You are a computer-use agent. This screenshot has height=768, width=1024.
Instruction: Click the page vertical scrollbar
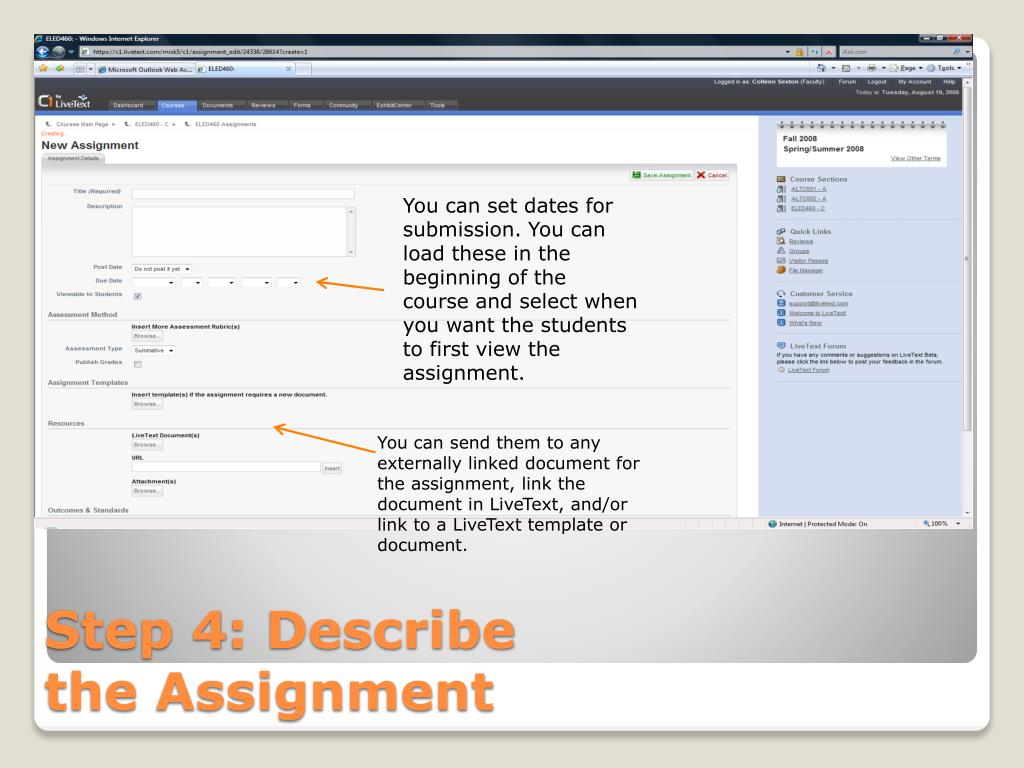pos(967,297)
